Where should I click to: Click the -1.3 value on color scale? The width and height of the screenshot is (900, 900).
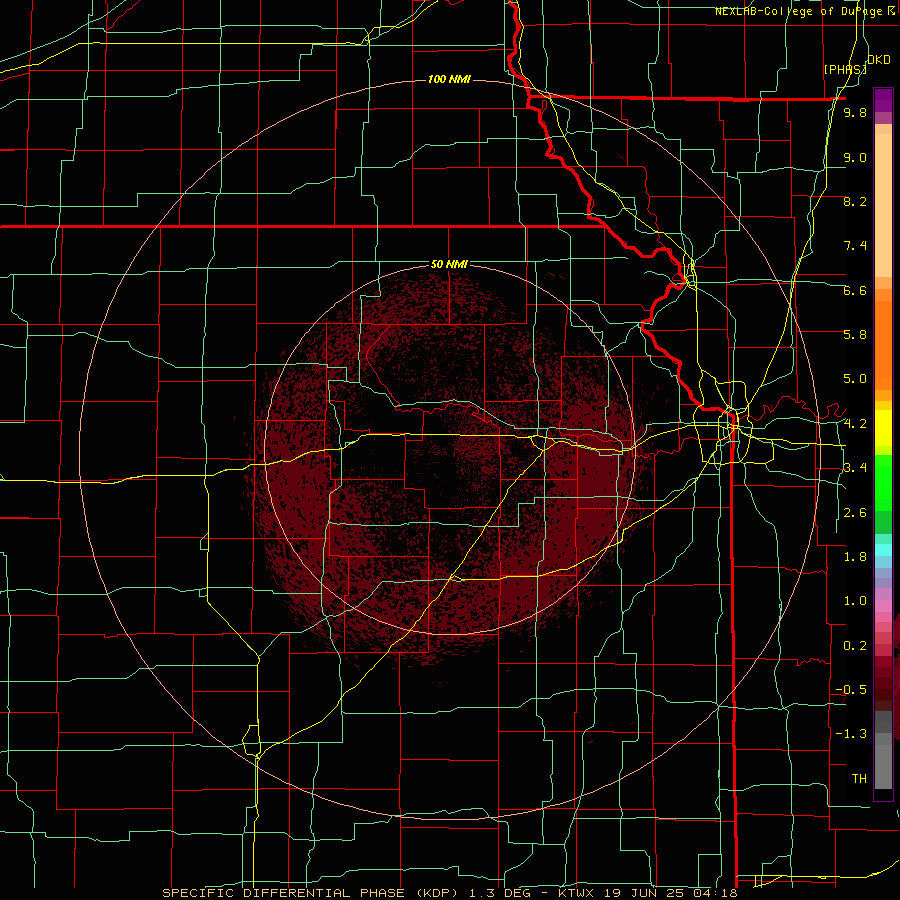[x=851, y=734]
